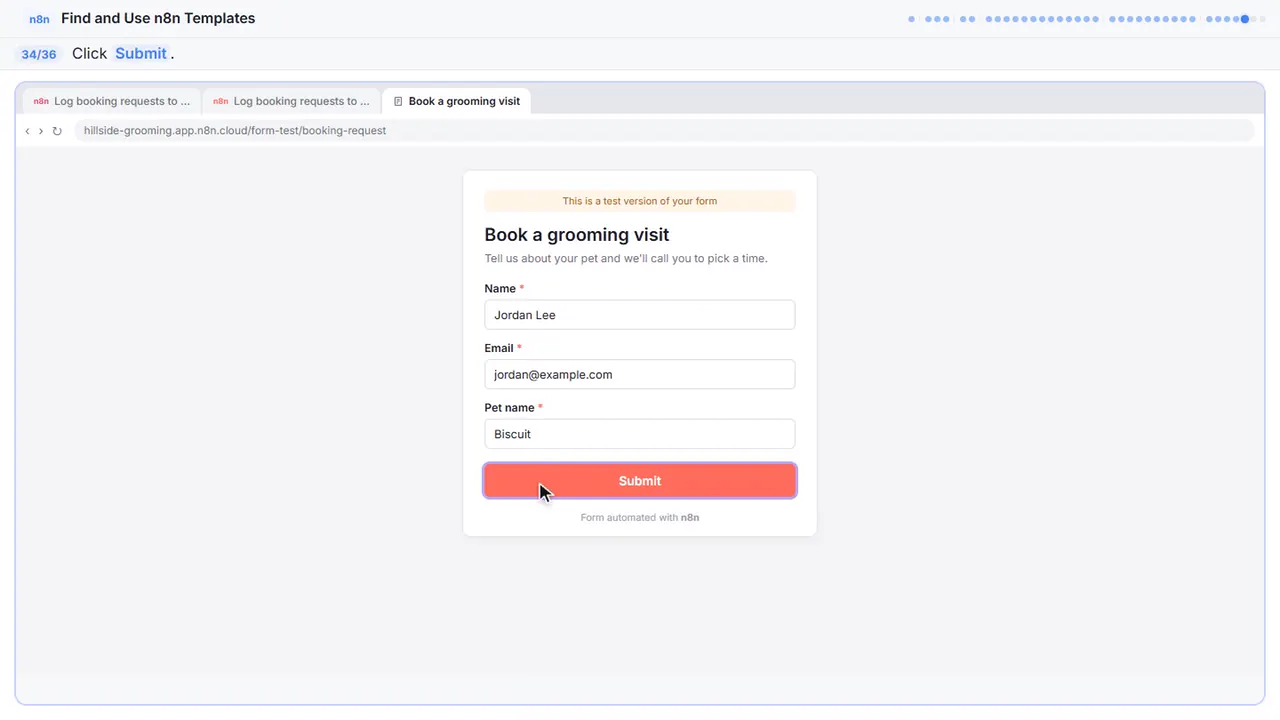Reload the page with the refresh icon
1280x720 pixels.
[x=57, y=131]
